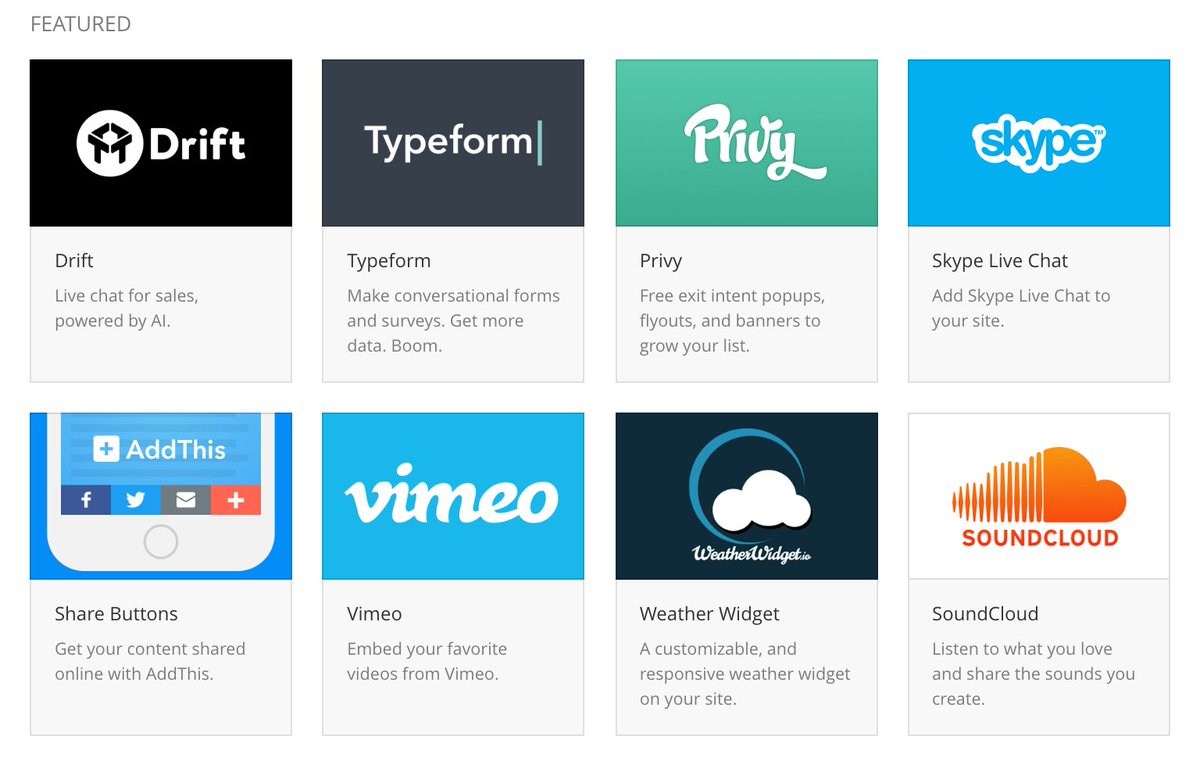Select the WeatherWidget.io cloud logo
The image size is (1200, 761).
click(746, 496)
